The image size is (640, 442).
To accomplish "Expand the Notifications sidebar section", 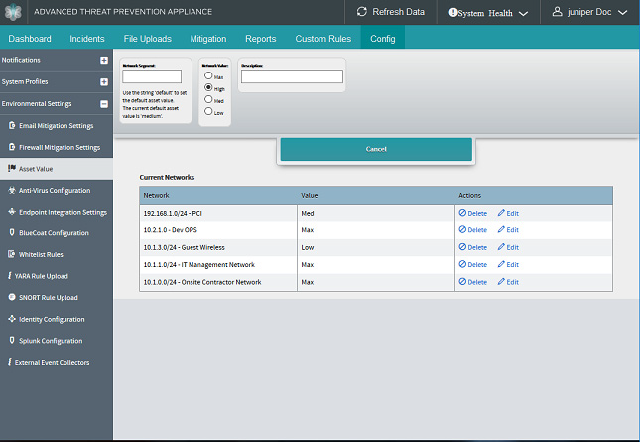I will 104,60.
